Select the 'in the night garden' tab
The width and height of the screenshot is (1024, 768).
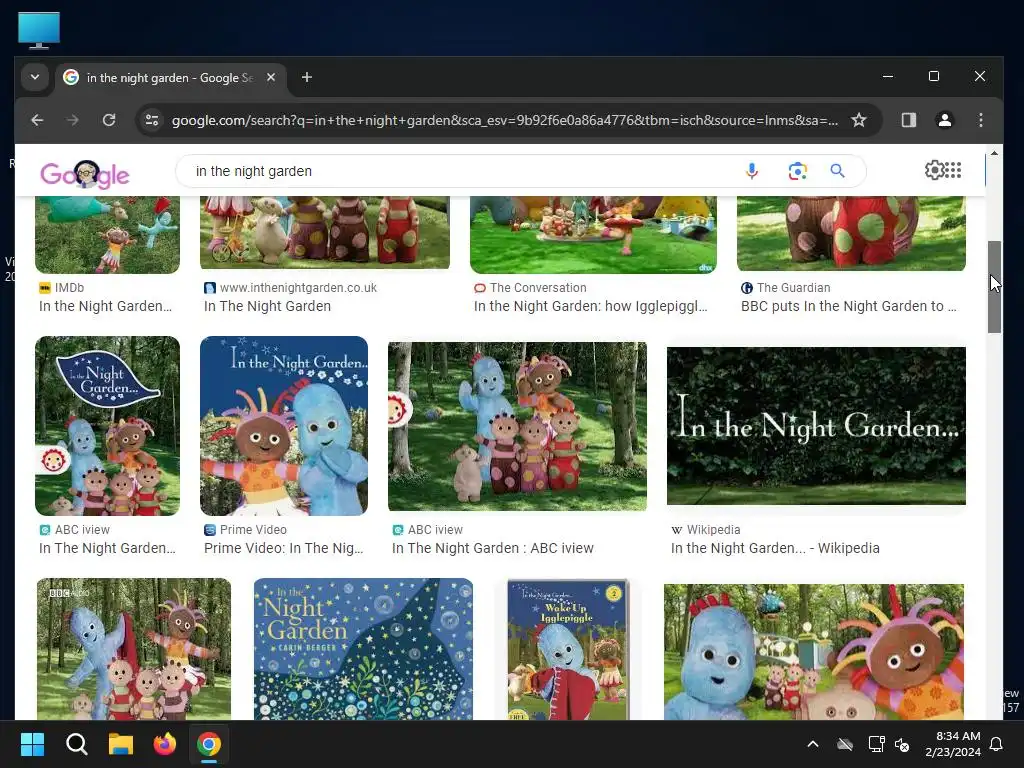click(x=170, y=78)
